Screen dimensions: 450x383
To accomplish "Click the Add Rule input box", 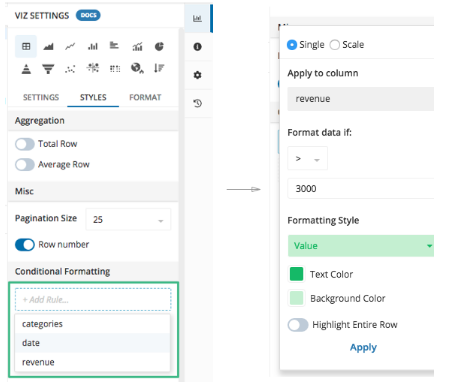I will [93, 300].
